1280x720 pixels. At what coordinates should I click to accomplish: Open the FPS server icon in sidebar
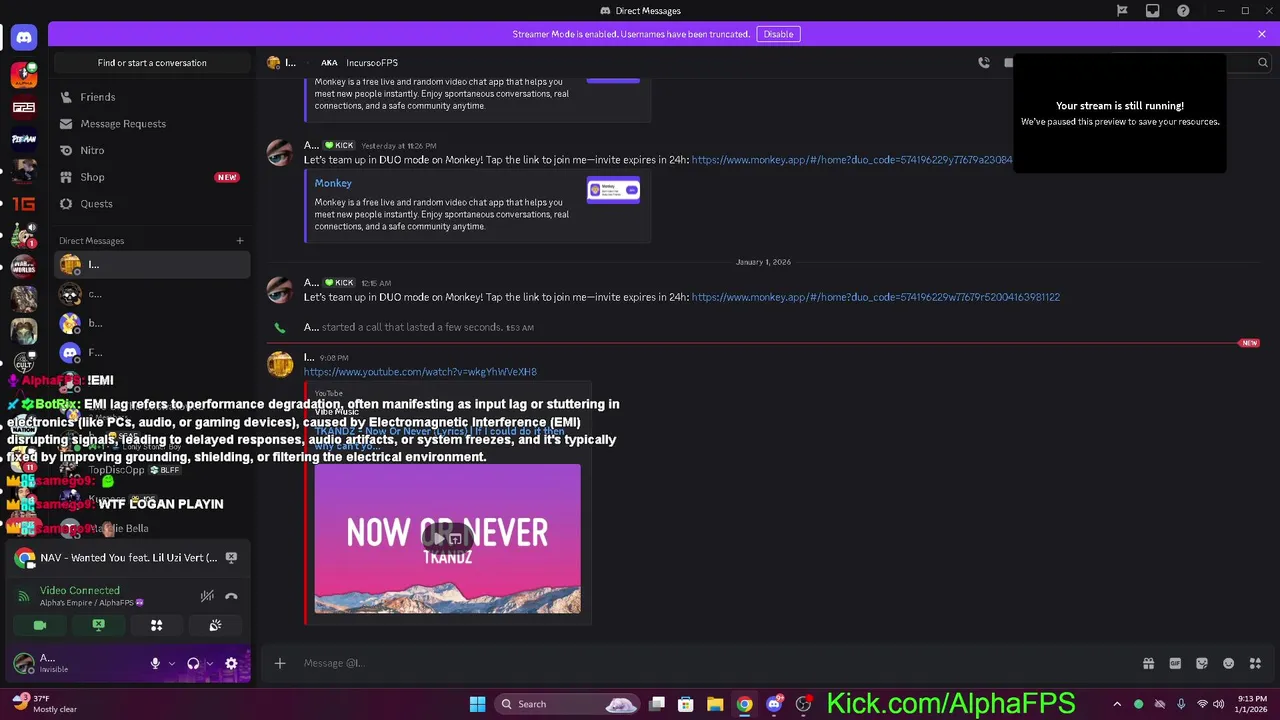(24, 107)
